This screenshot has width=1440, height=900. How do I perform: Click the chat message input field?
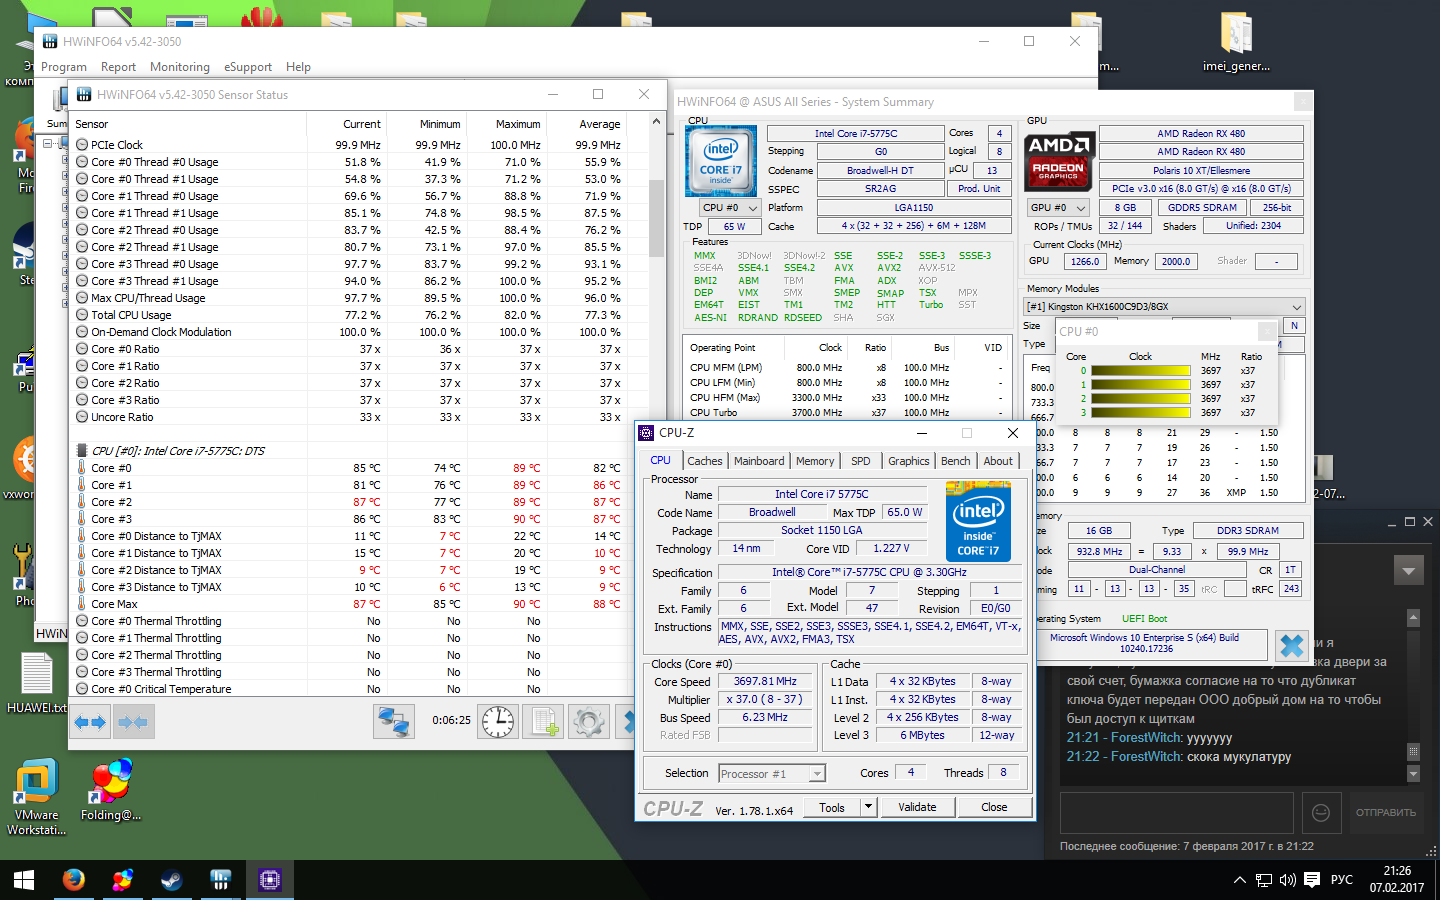[x=1179, y=812]
